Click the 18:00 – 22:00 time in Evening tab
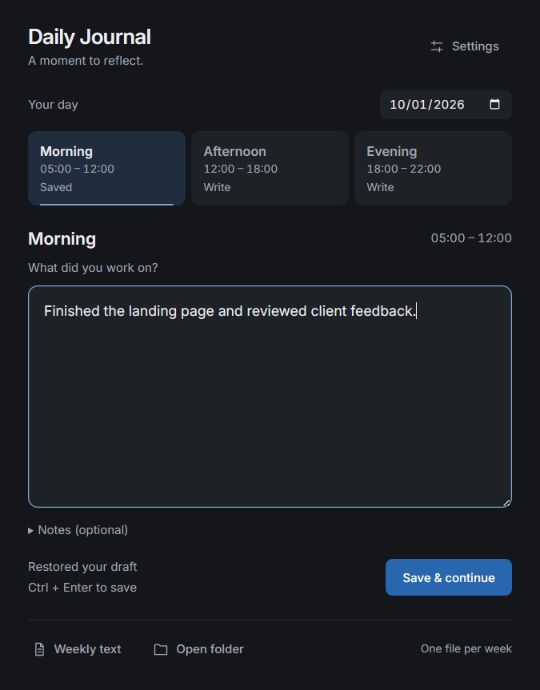 point(404,169)
